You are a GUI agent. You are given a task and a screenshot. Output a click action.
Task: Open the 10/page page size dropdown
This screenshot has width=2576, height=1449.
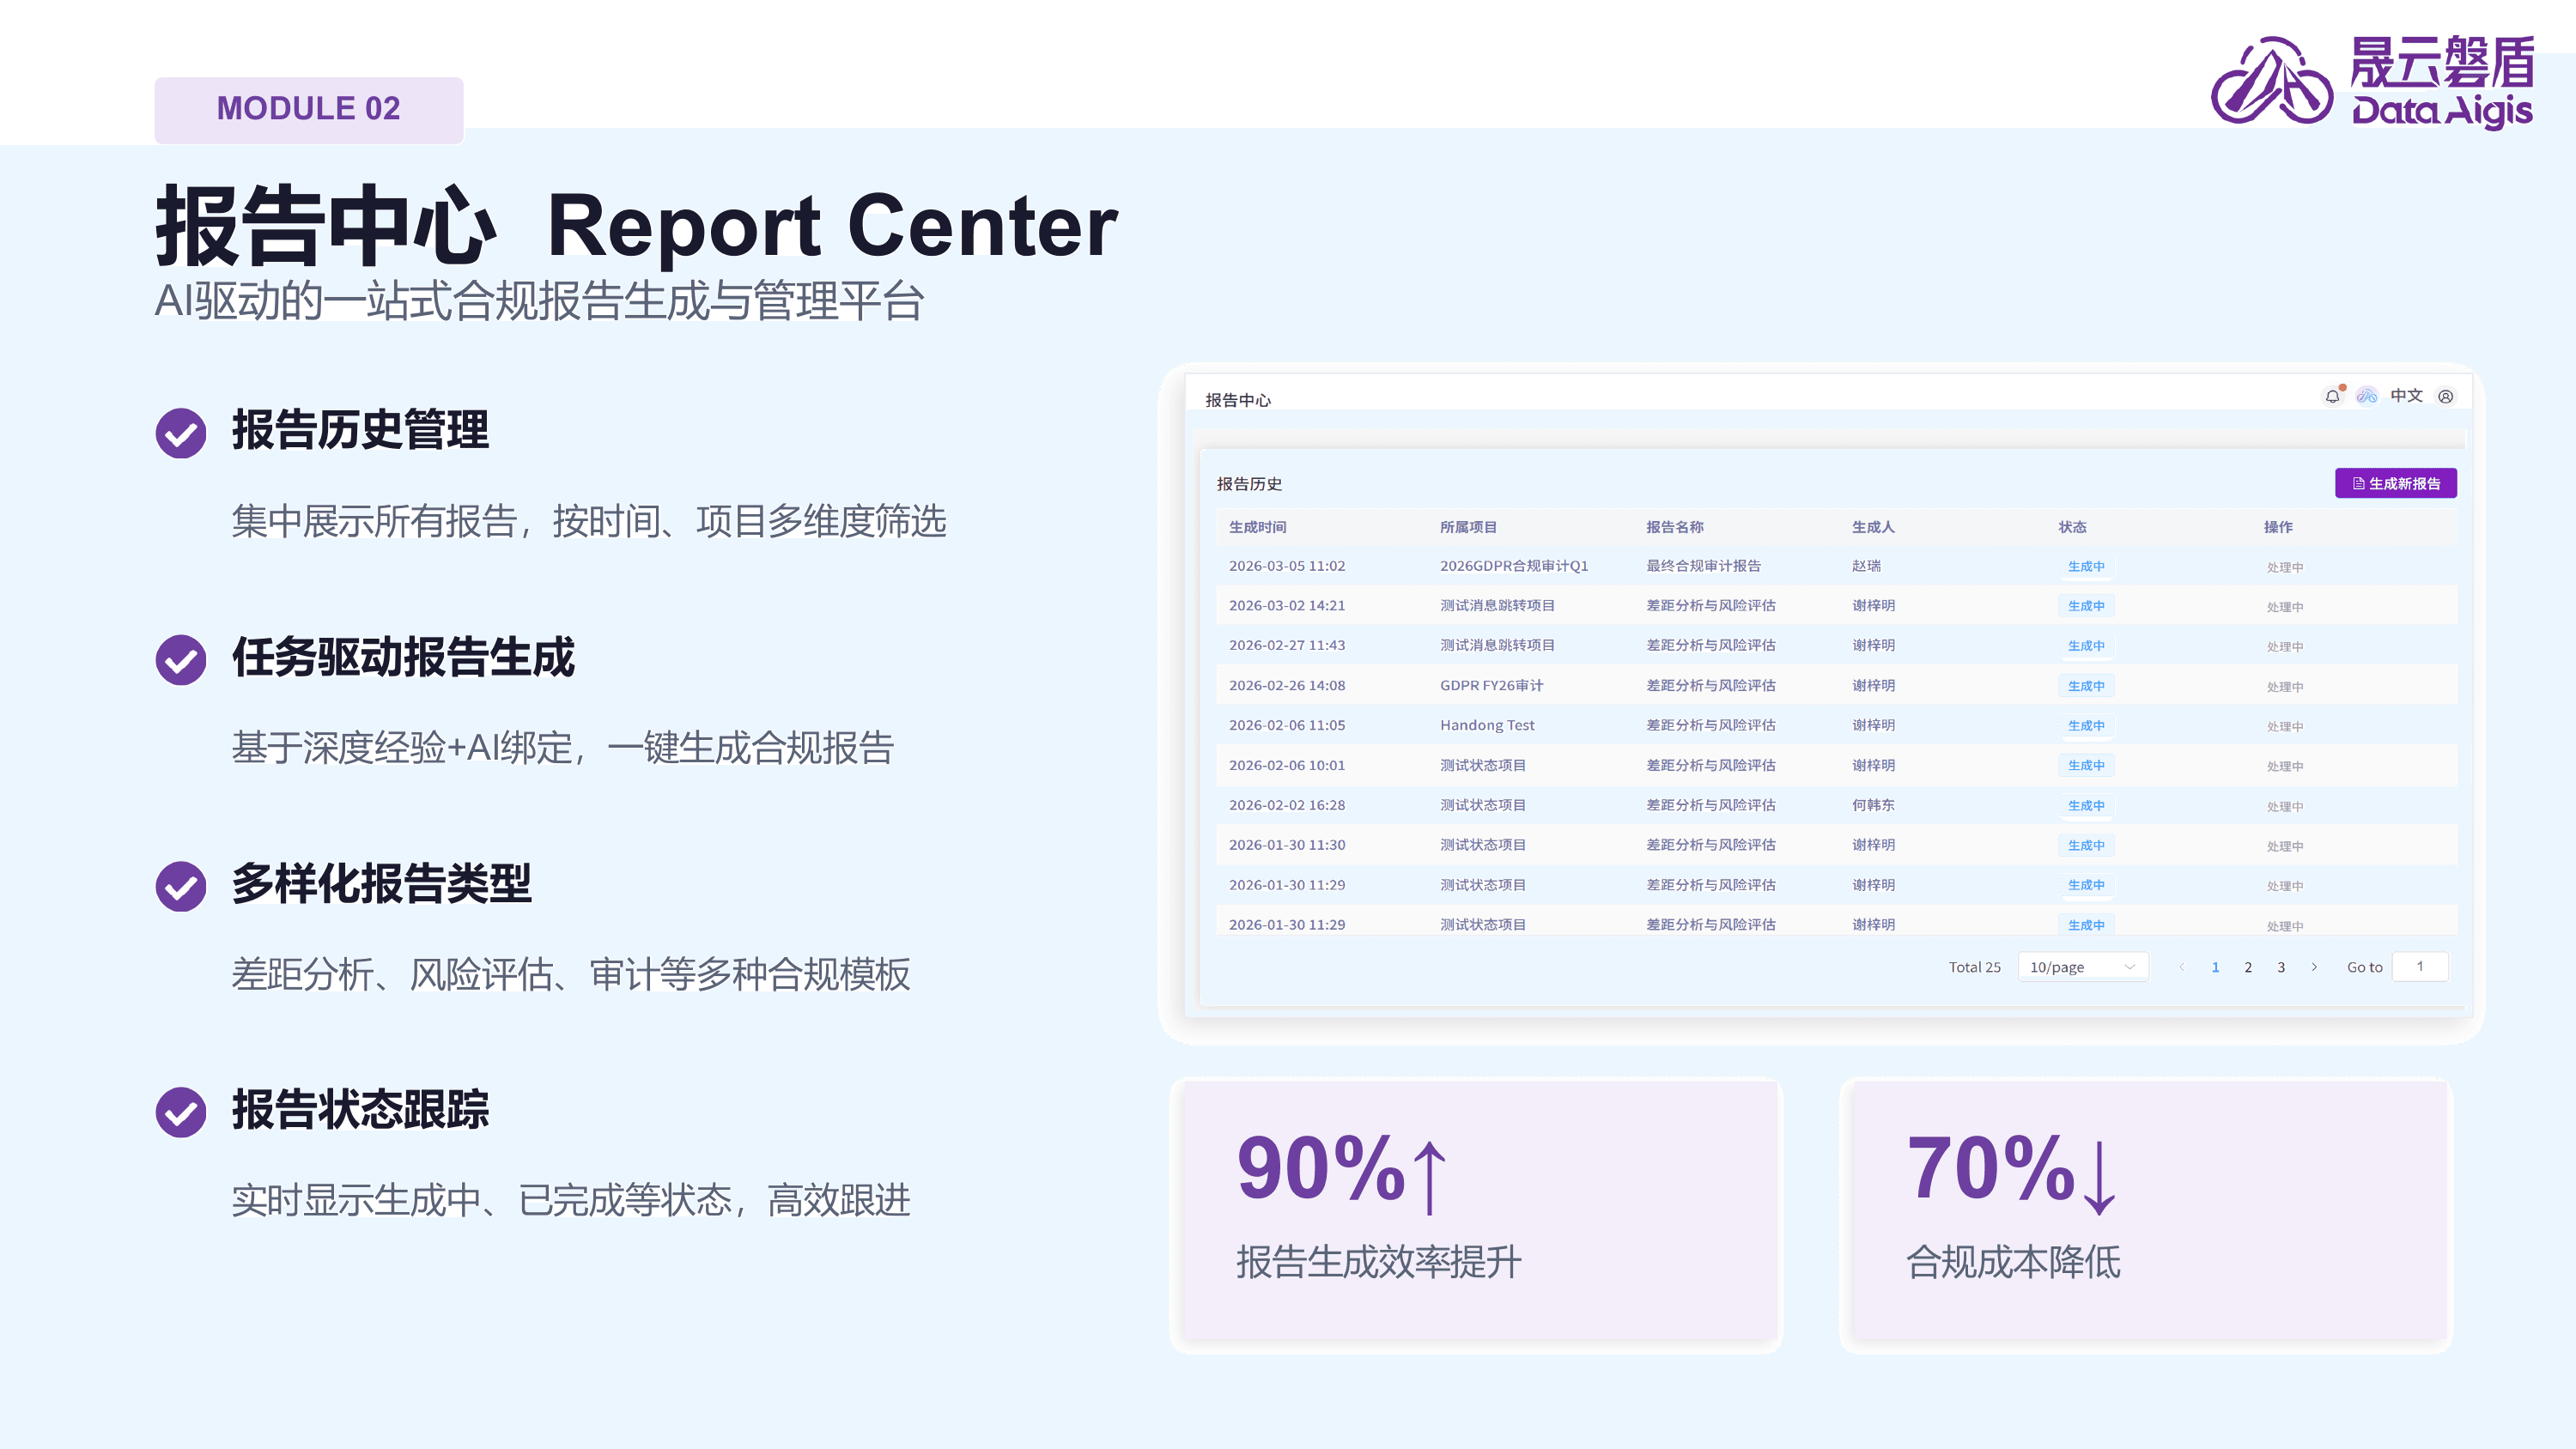tap(2083, 966)
